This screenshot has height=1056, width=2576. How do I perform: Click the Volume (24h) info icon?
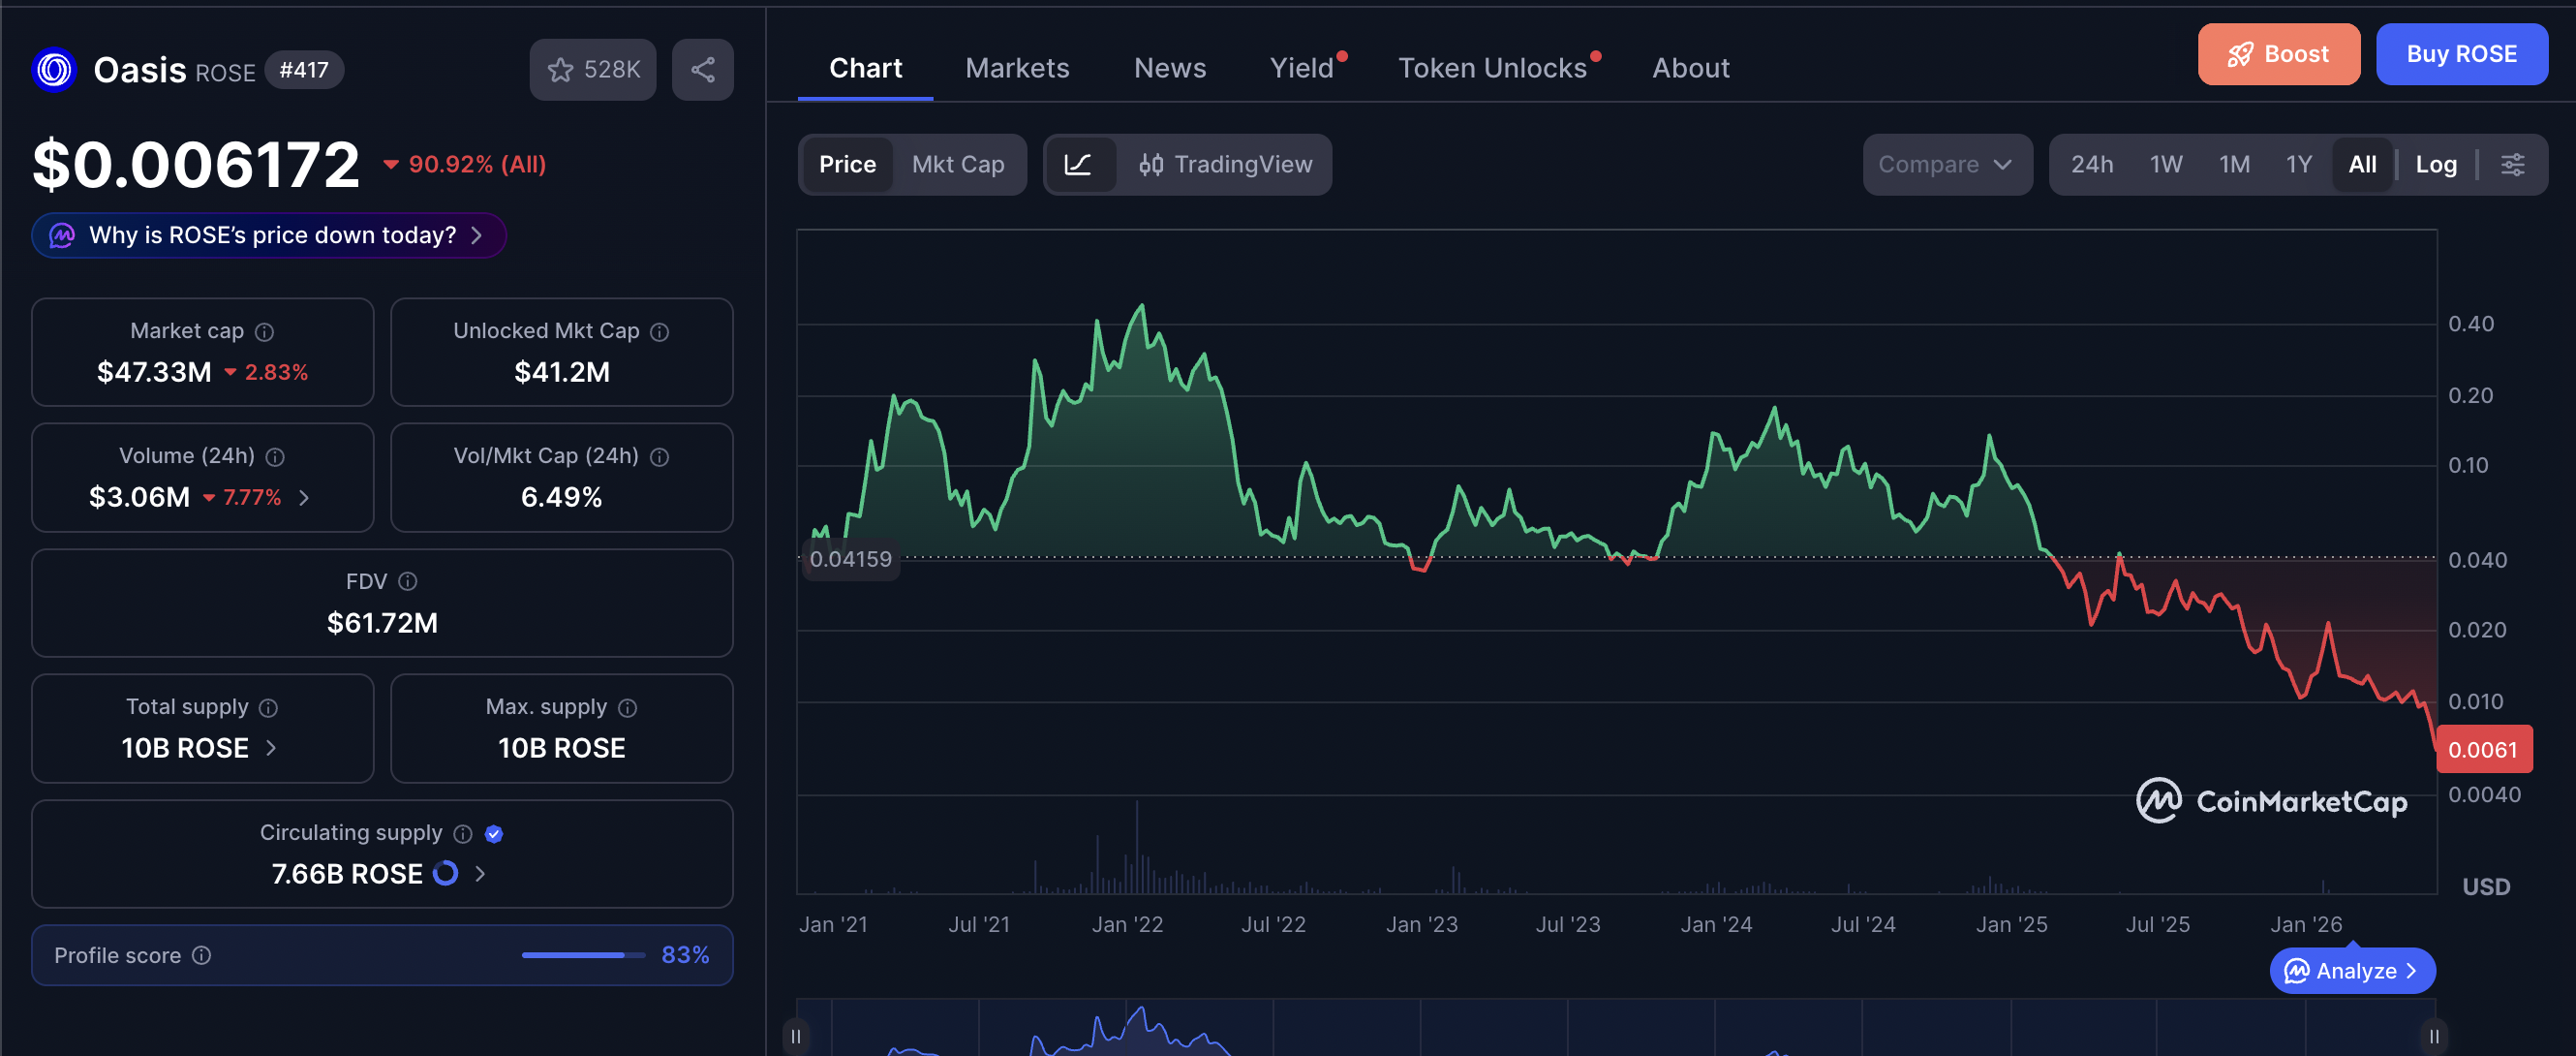pos(275,457)
